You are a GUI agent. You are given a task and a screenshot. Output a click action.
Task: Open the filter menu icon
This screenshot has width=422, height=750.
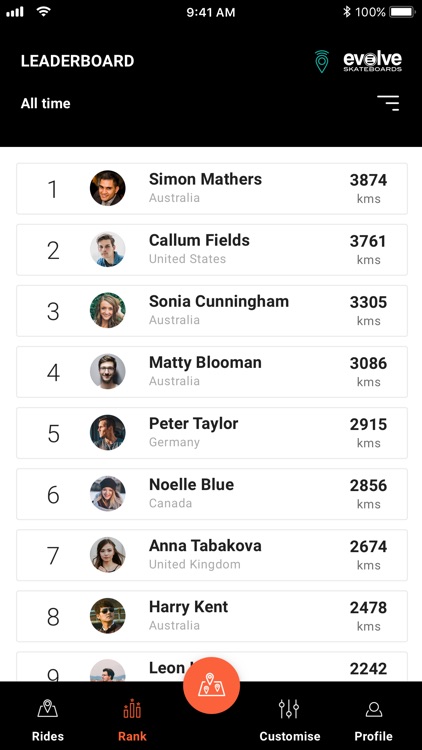(388, 103)
